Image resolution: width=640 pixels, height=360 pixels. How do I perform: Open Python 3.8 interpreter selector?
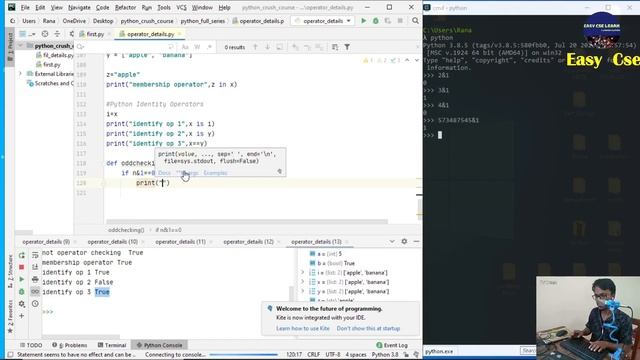point(385,355)
